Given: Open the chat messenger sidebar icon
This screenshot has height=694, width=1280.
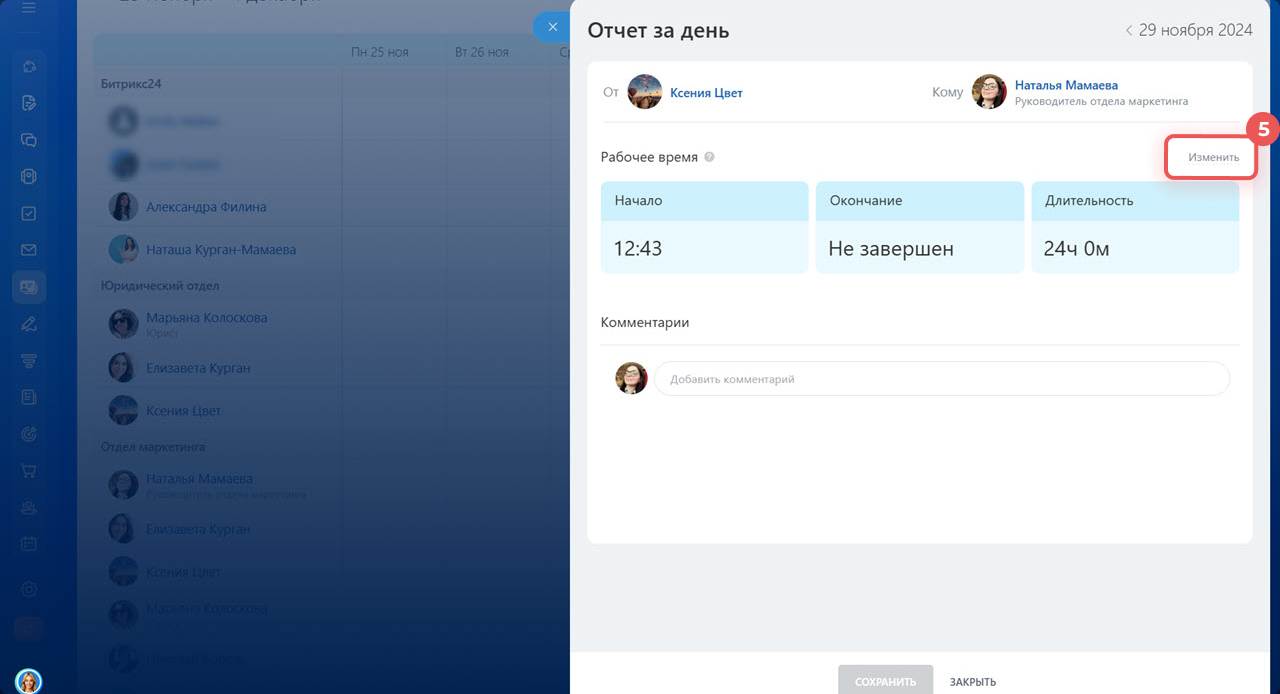Looking at the screenshot, I should (x=29, y=140).
